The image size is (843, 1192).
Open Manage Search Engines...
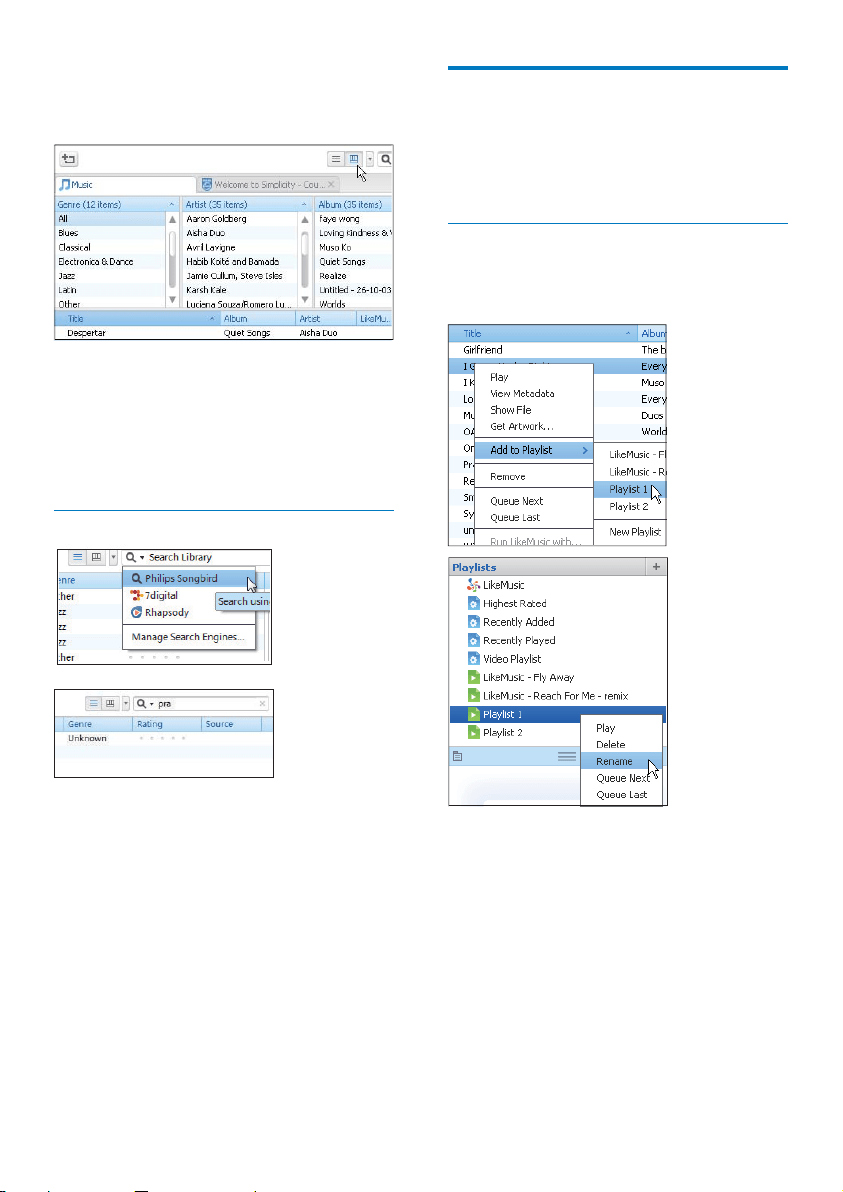coord(188,637)
